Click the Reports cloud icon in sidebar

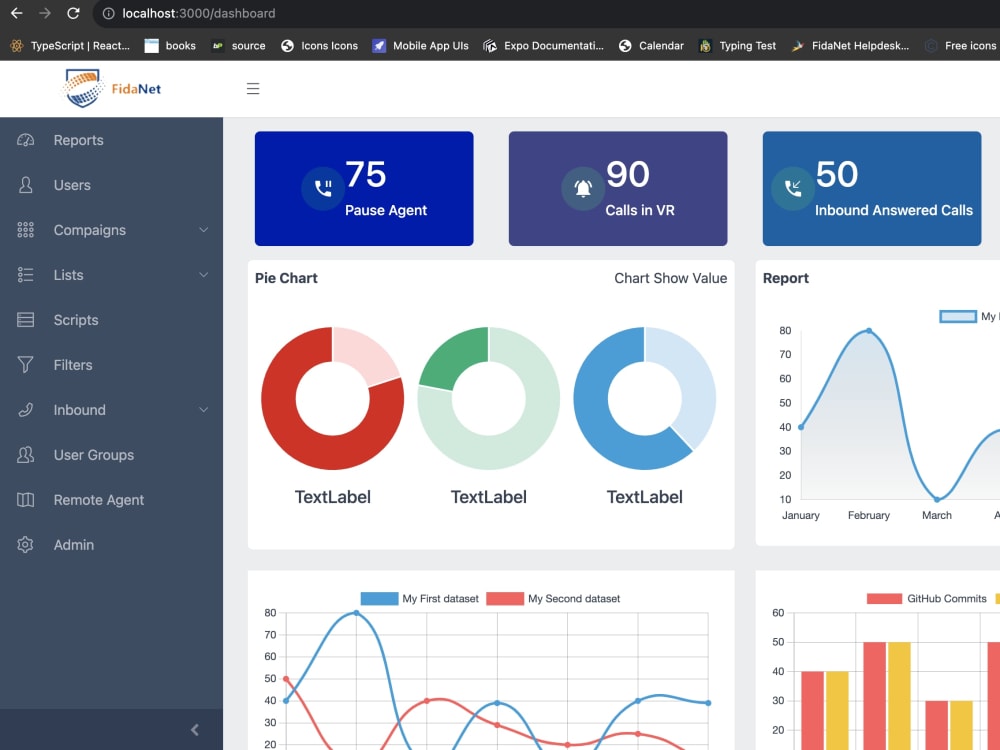pyautogui.click(x=25, y=140)
